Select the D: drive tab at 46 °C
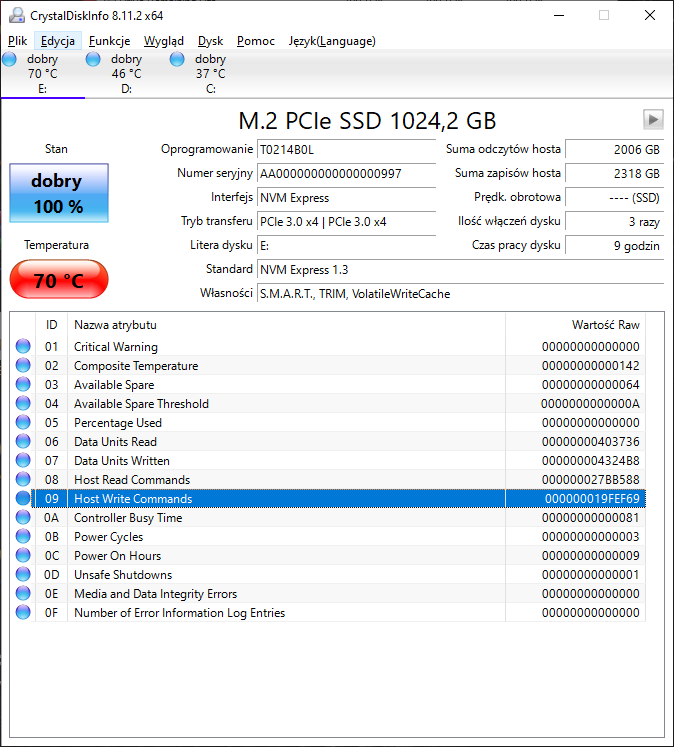674x747 pixels. pyautogui.click(x=126, y=74)
